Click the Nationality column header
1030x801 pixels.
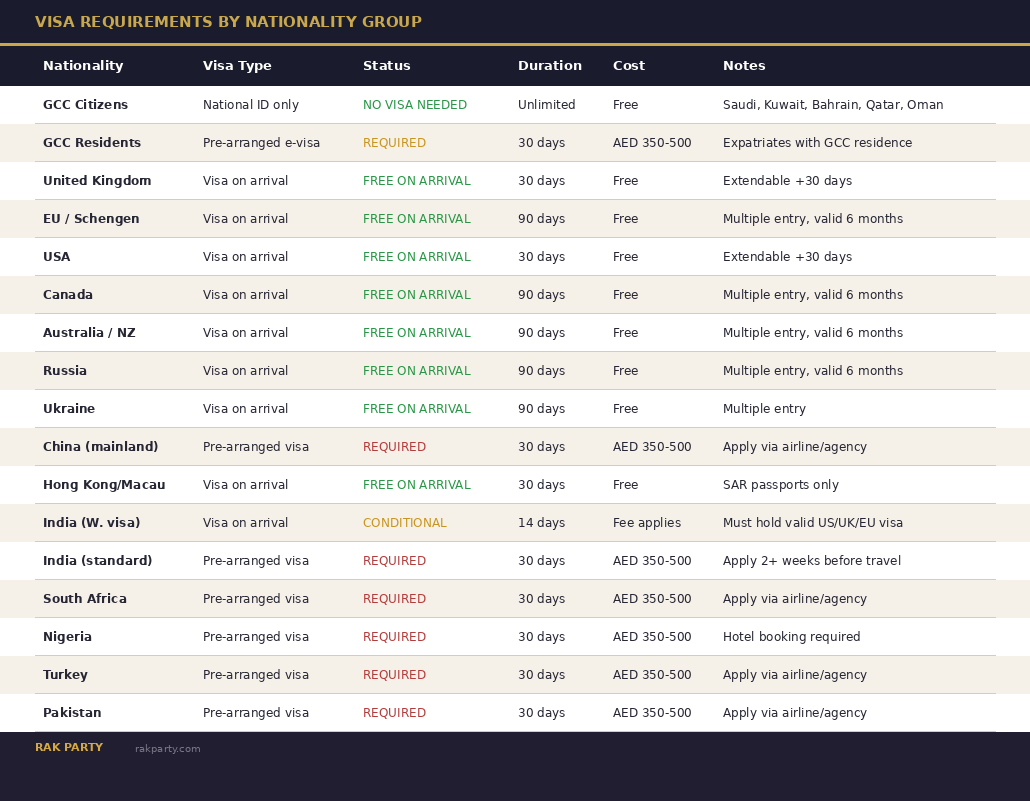(x=83, y=66)
